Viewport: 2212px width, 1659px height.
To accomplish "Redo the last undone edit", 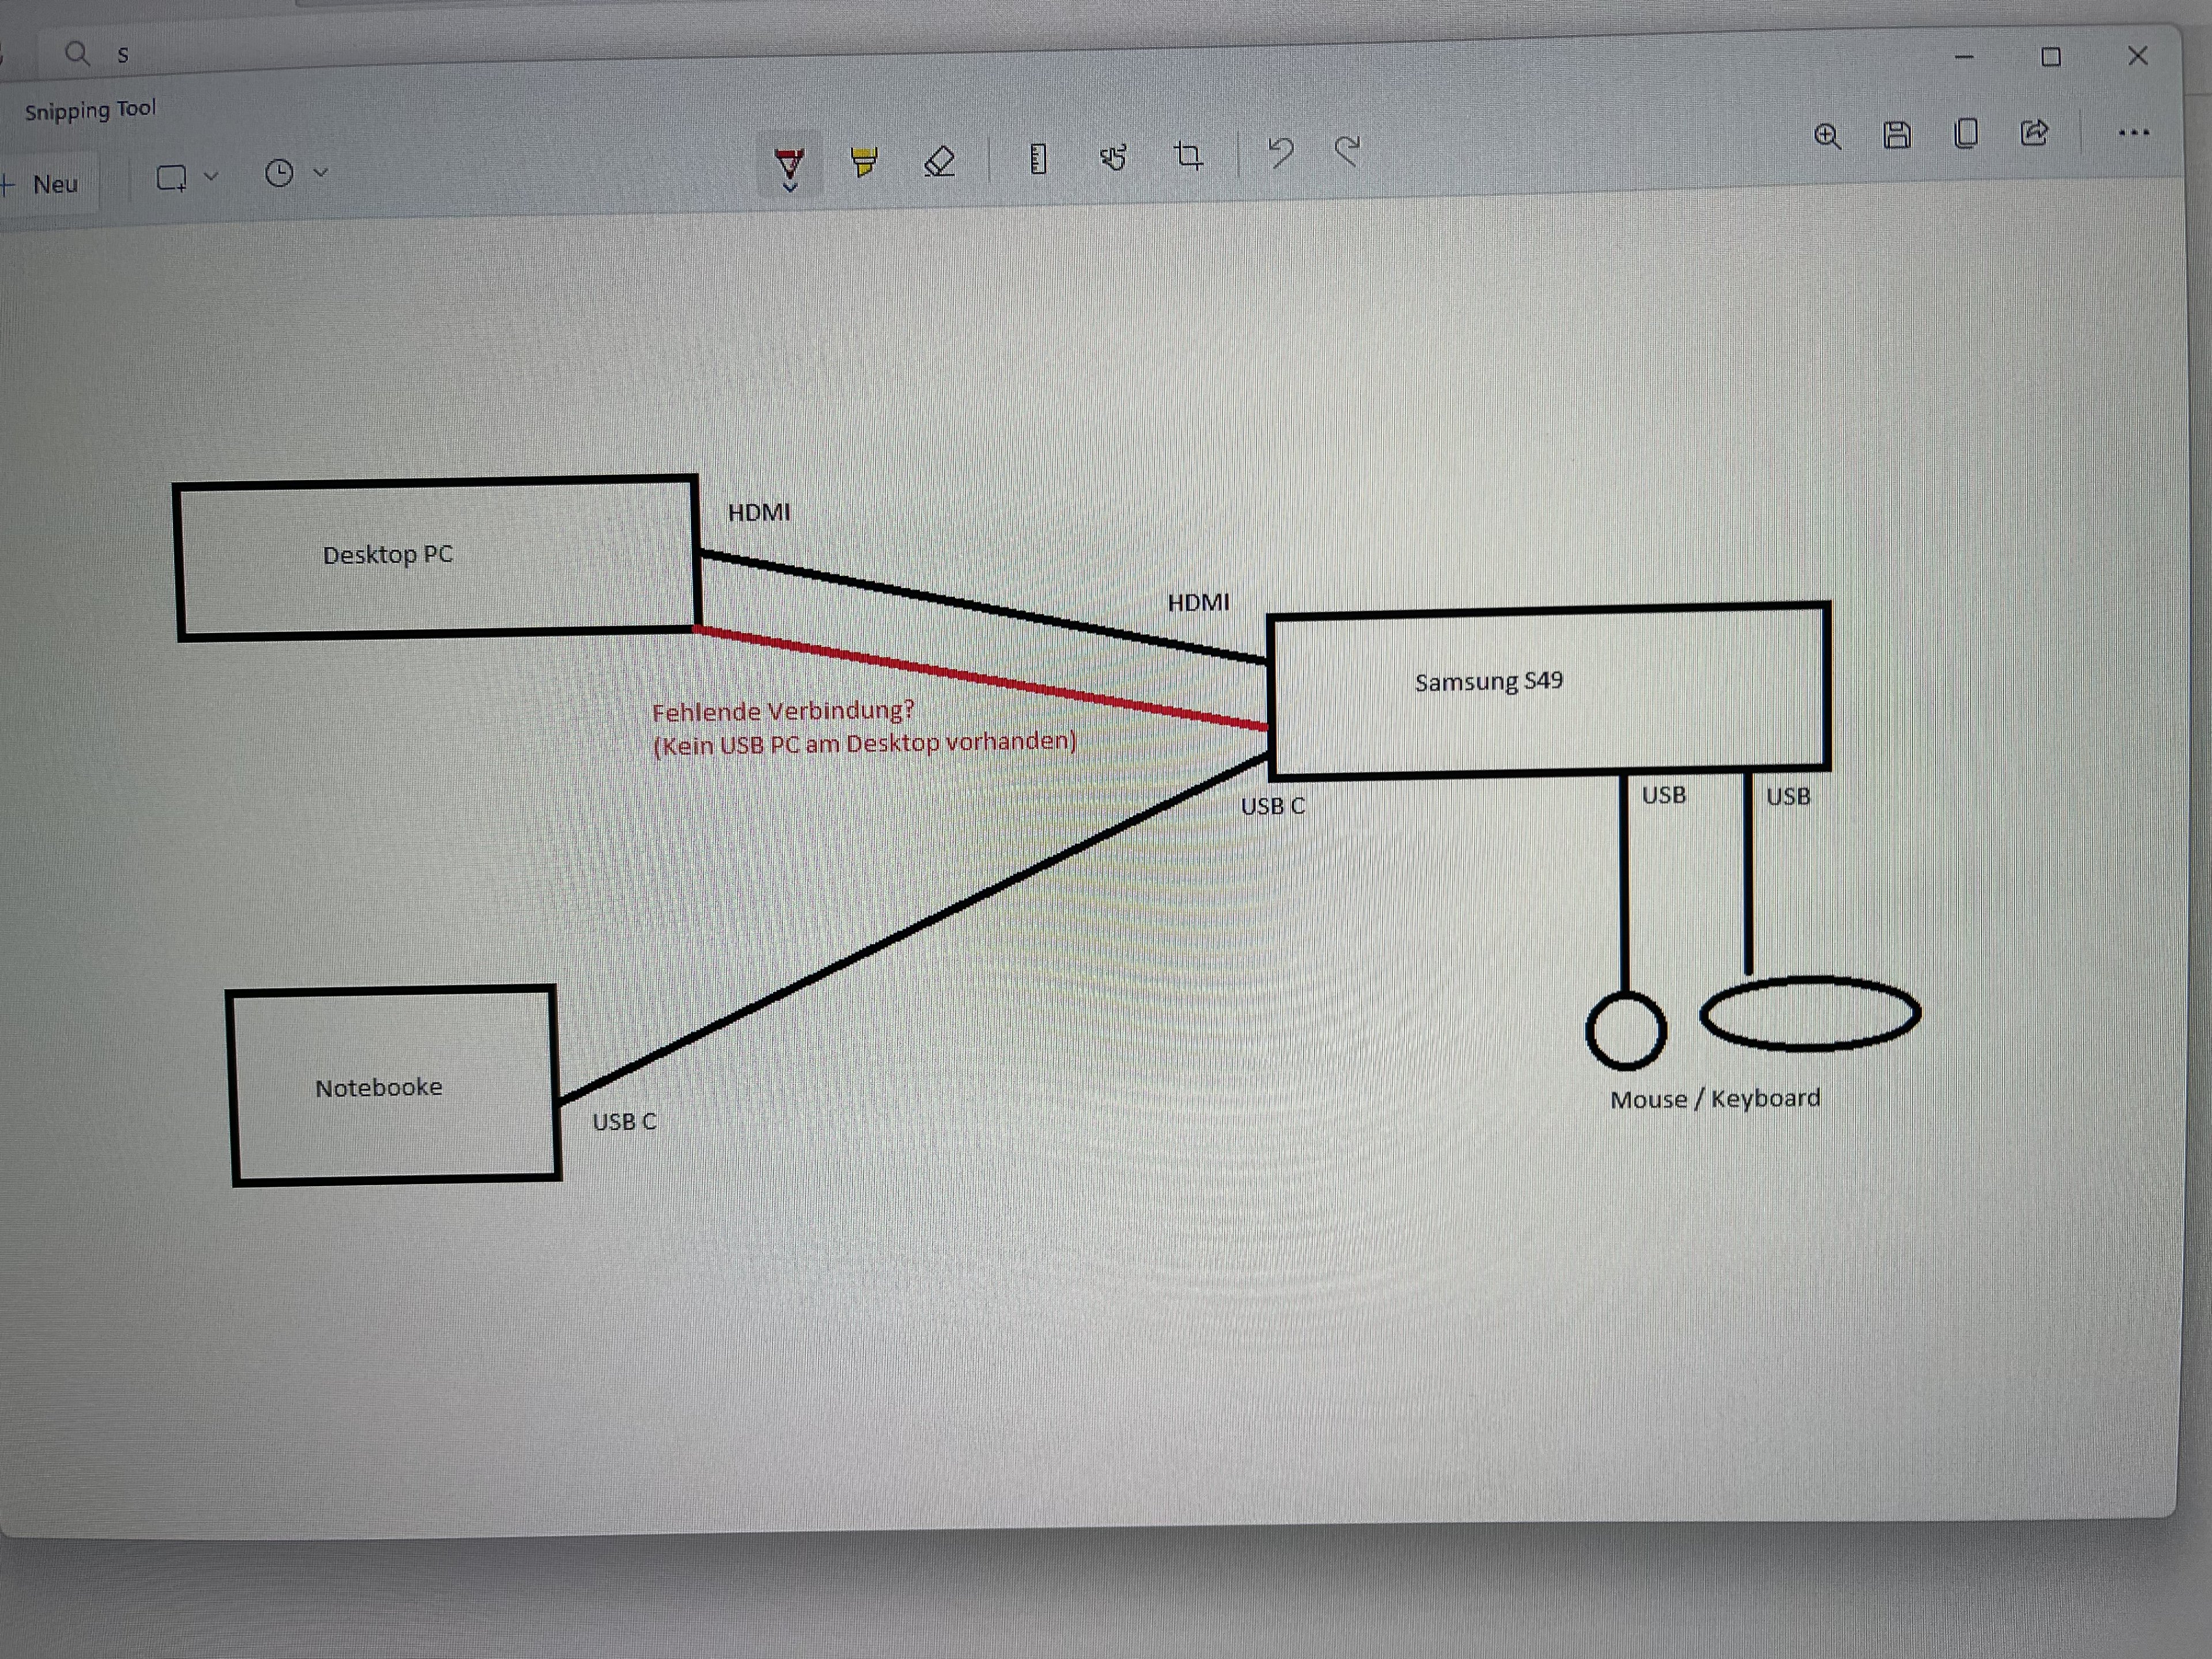I will tap(1348, 152).
